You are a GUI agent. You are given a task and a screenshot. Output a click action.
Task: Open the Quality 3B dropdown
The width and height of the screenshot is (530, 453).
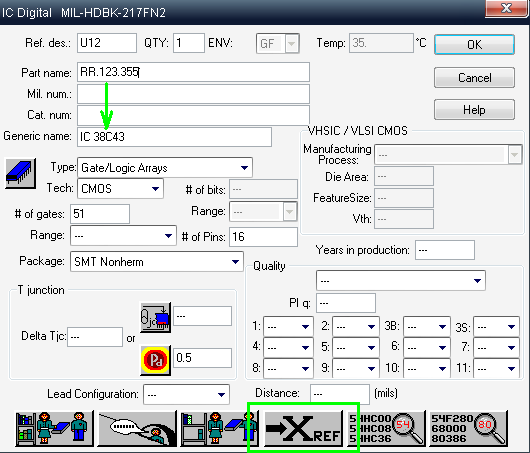427,327
